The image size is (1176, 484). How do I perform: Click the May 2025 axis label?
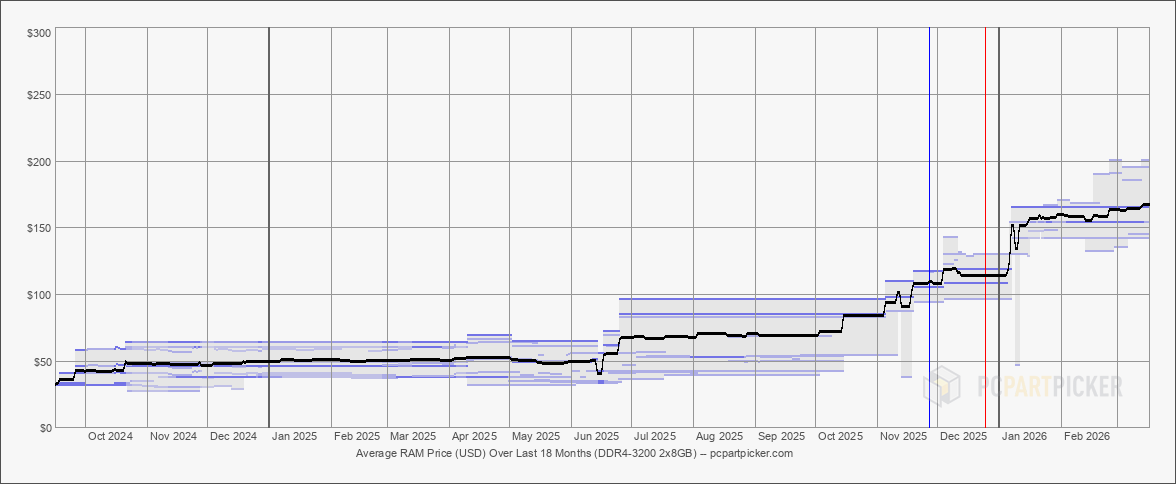[x=535, y=436]
